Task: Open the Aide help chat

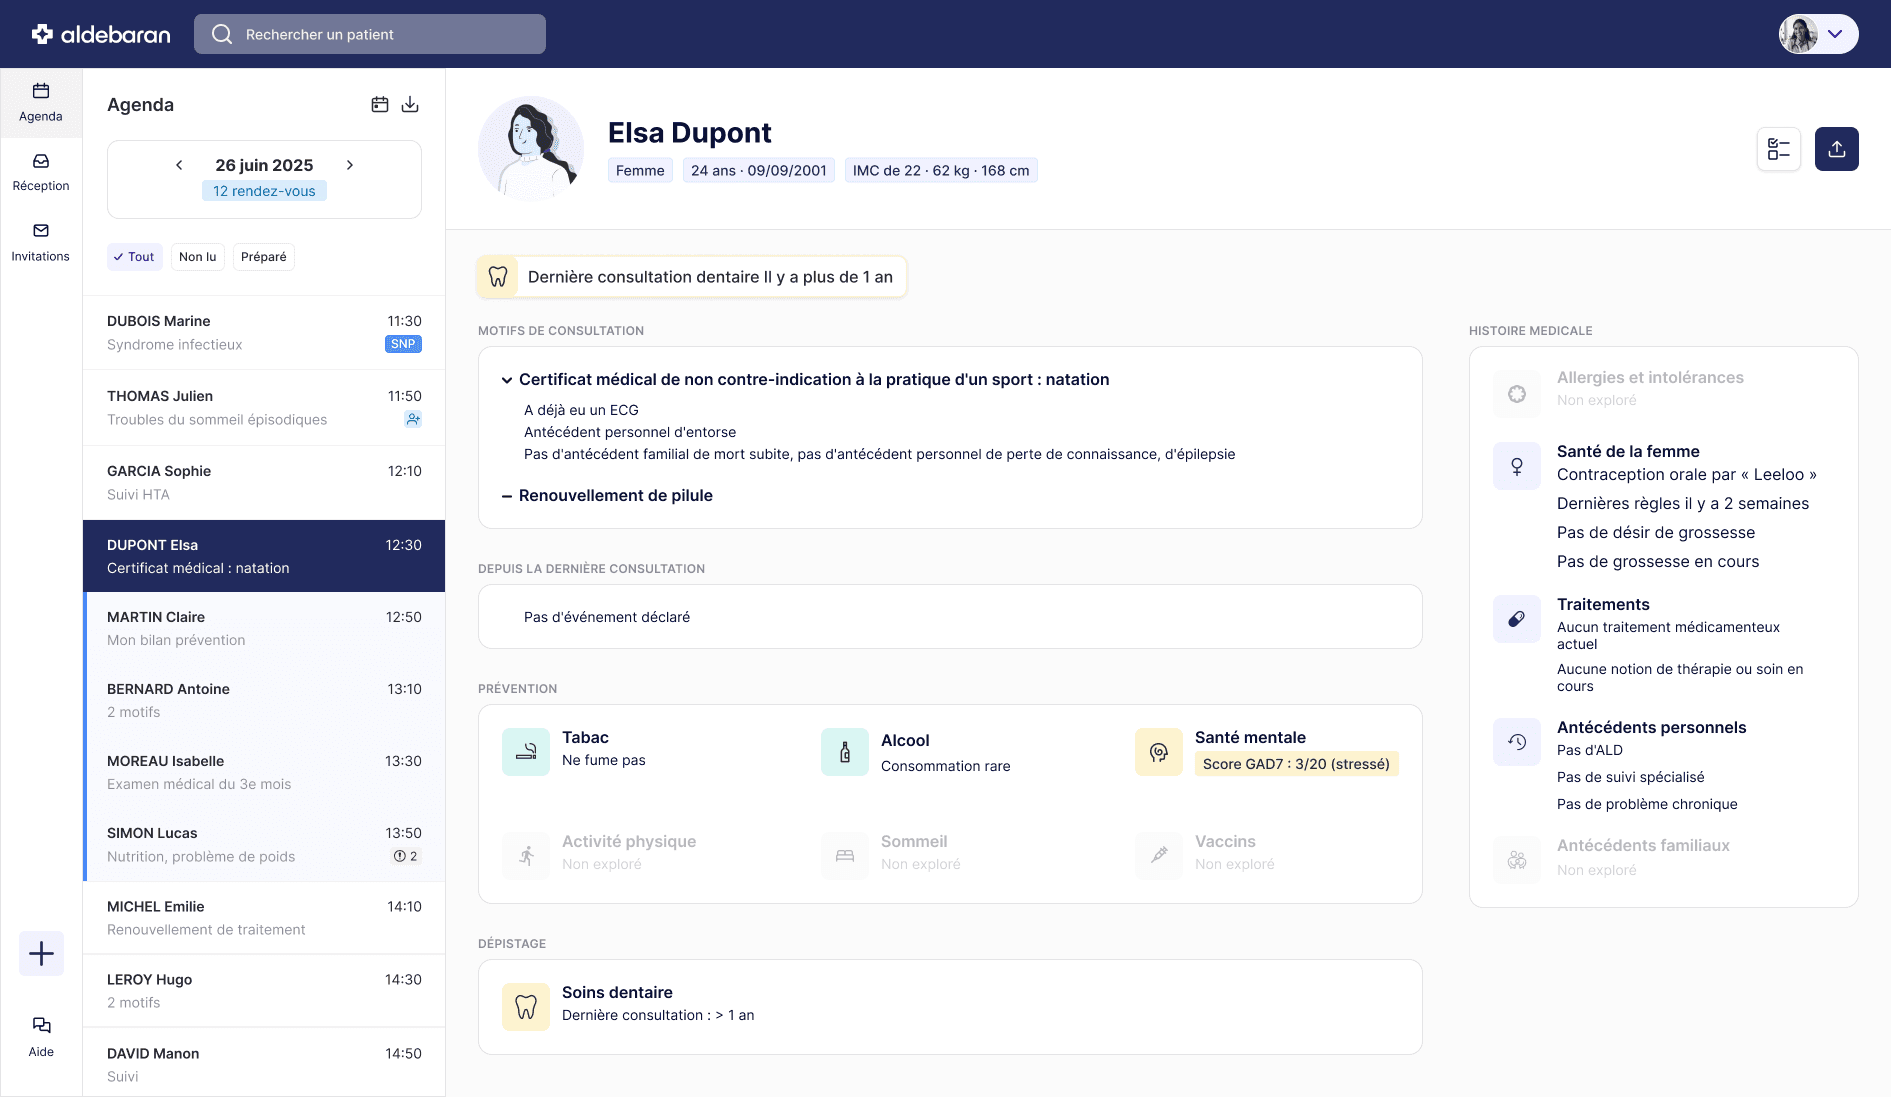Action: tap(41, 1037)
